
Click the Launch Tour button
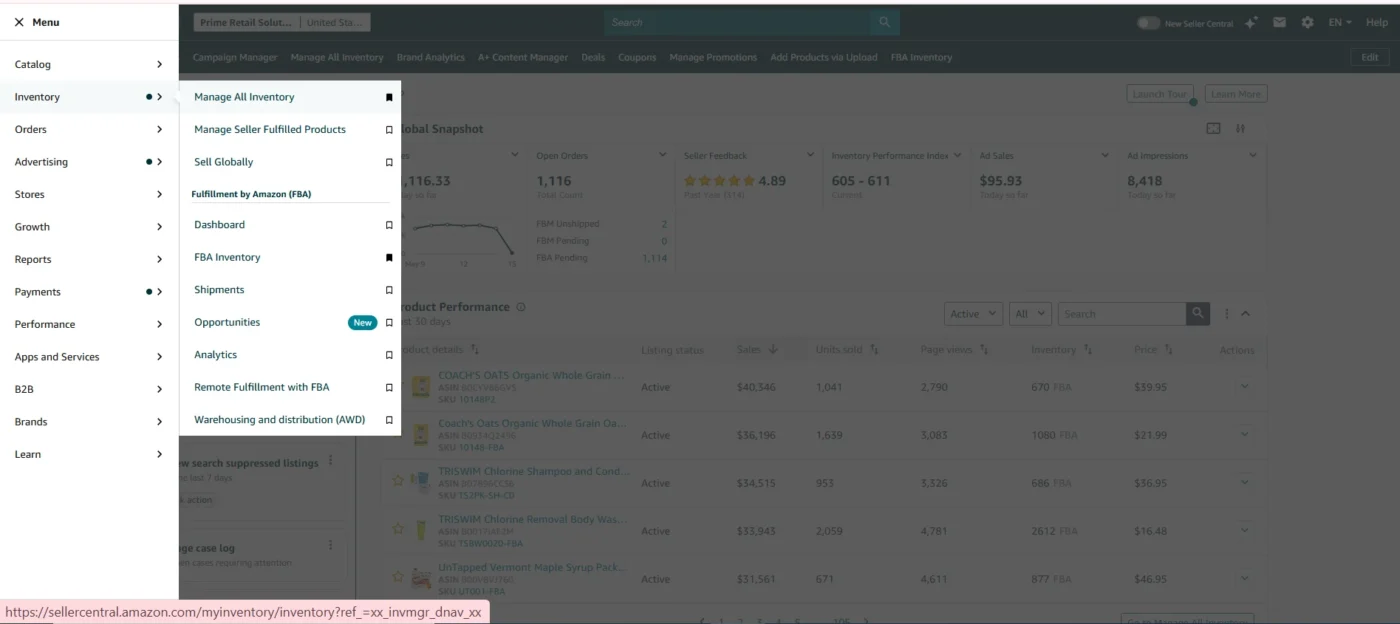click(x=1158, y=94)
